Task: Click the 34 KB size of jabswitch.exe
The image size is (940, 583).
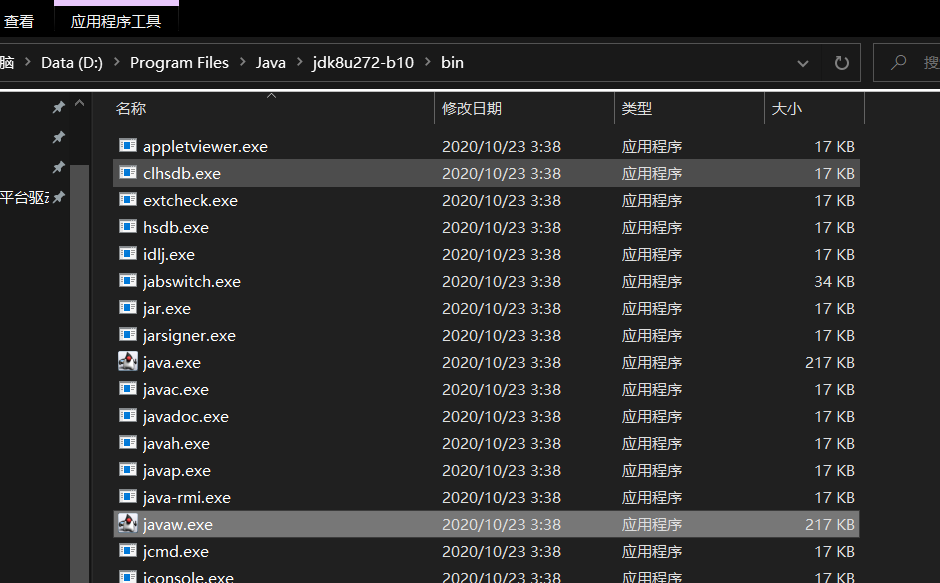Action: click(x=834, y=281)
